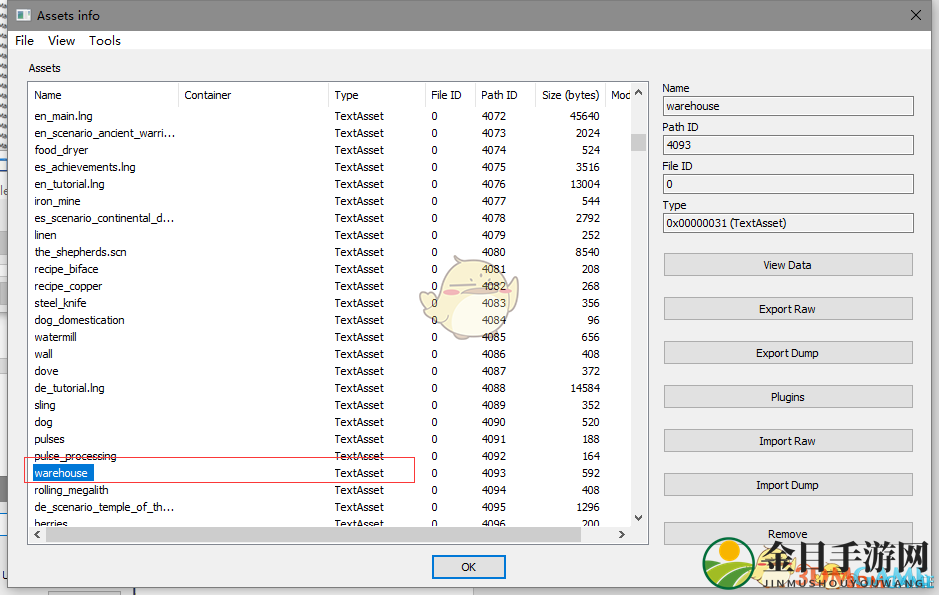The width and height of the screenshot is (939, 595).
Task: Sort by Path ID column header
Action: [499, 95]
